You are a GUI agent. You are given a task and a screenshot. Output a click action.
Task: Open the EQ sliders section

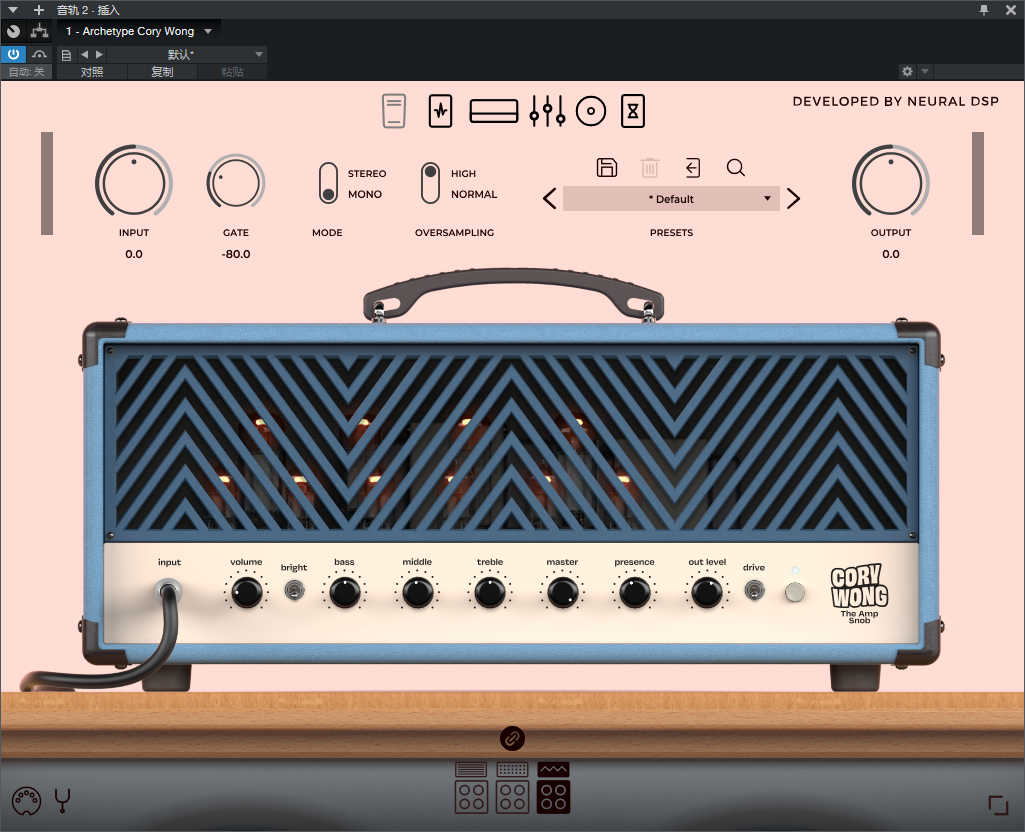547,111
